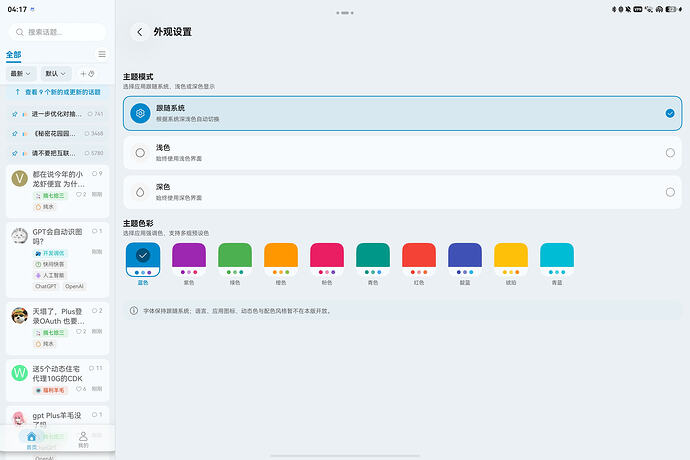Click the plus-clock icon next to 默认
The width and height of the screenshot is (690, 460).
pos(87,74)
